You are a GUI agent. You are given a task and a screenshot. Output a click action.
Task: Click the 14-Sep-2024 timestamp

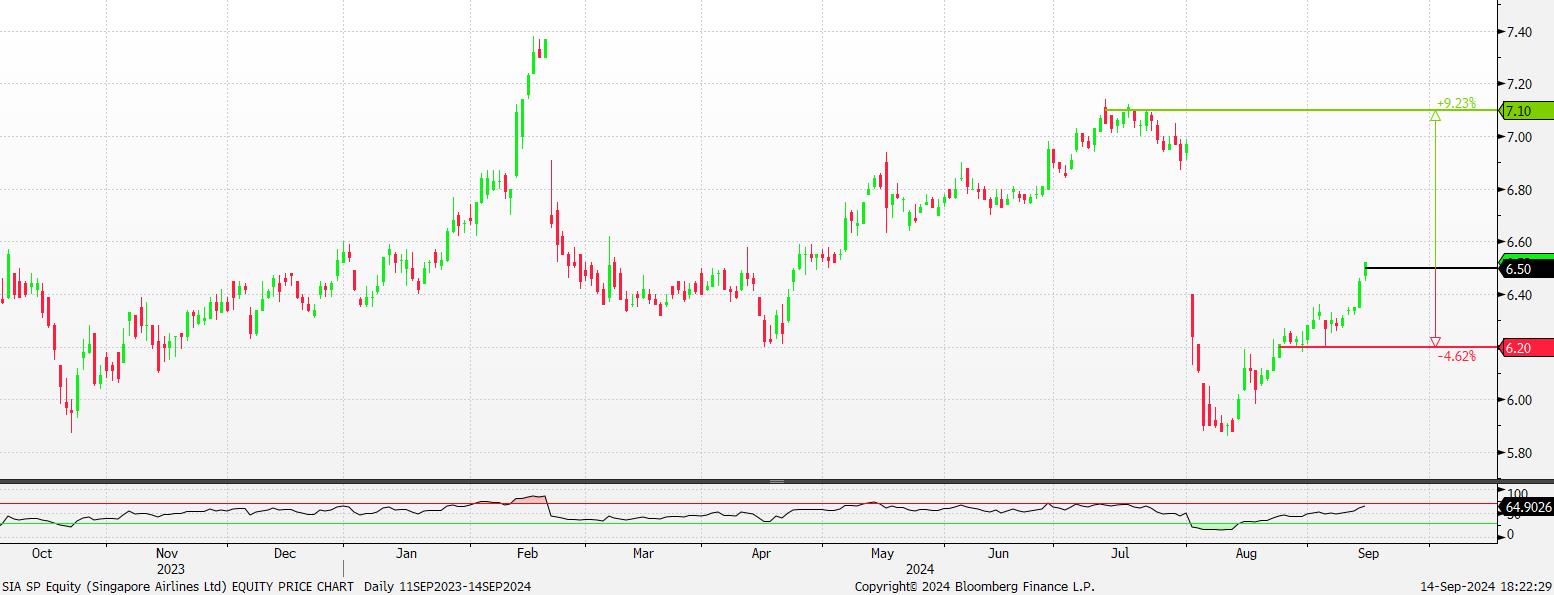(x=1486, y=586)
